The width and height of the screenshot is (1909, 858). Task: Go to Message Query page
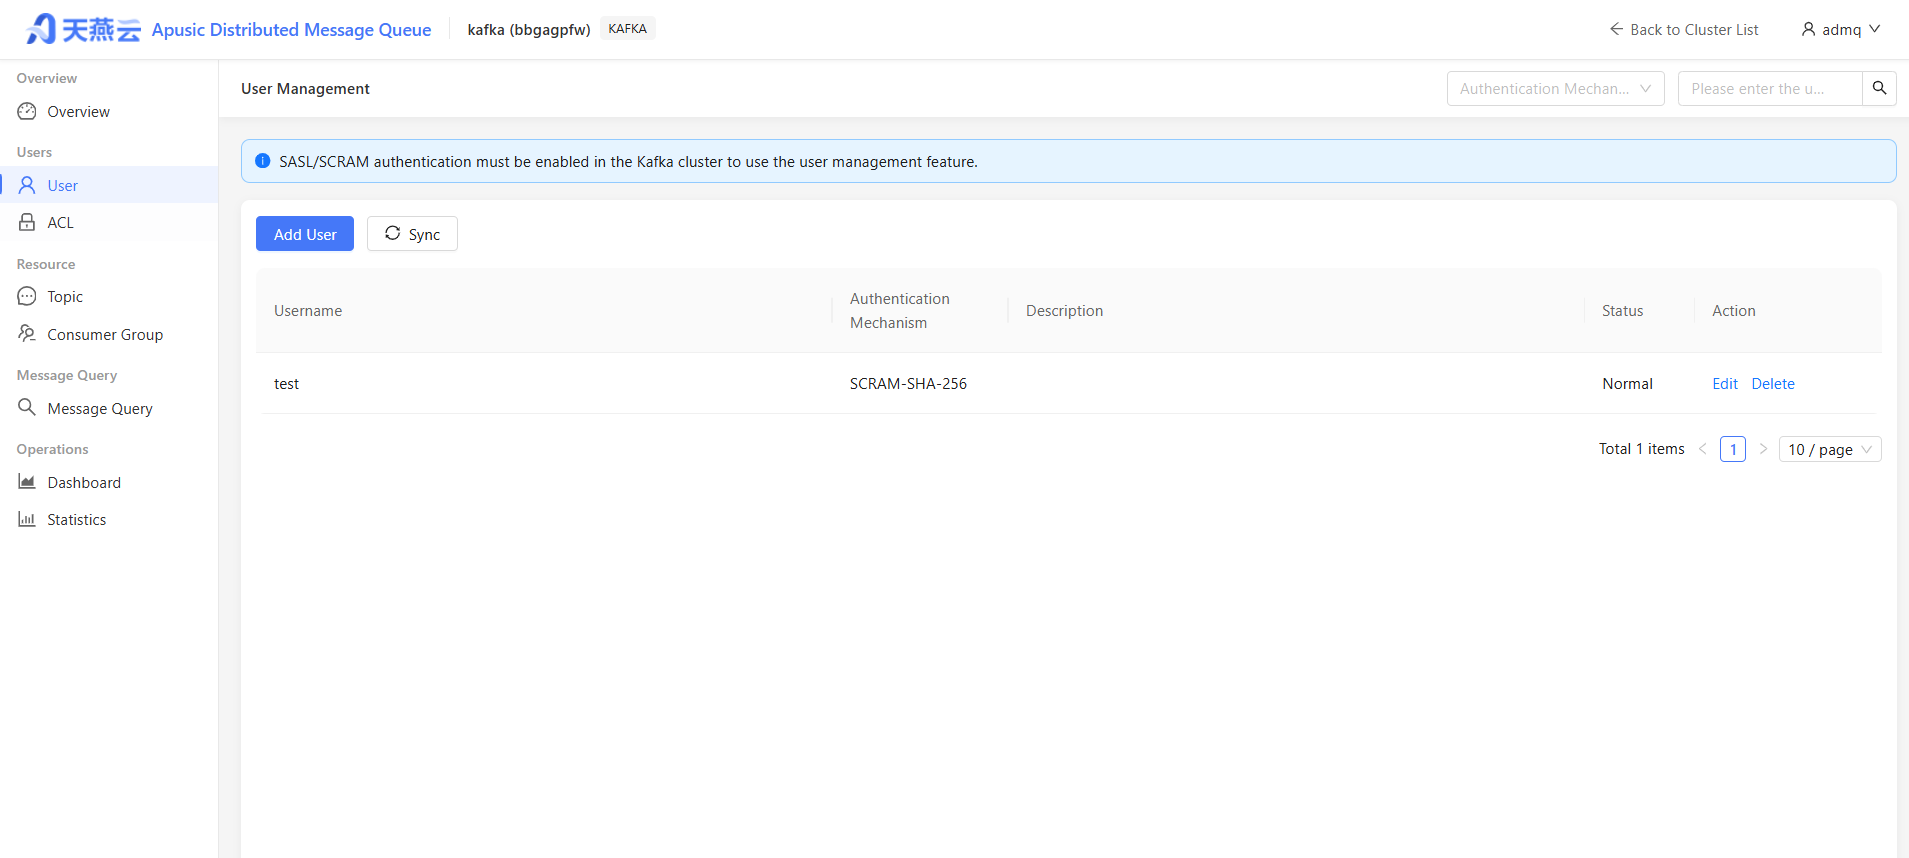(x=109, y=408)
